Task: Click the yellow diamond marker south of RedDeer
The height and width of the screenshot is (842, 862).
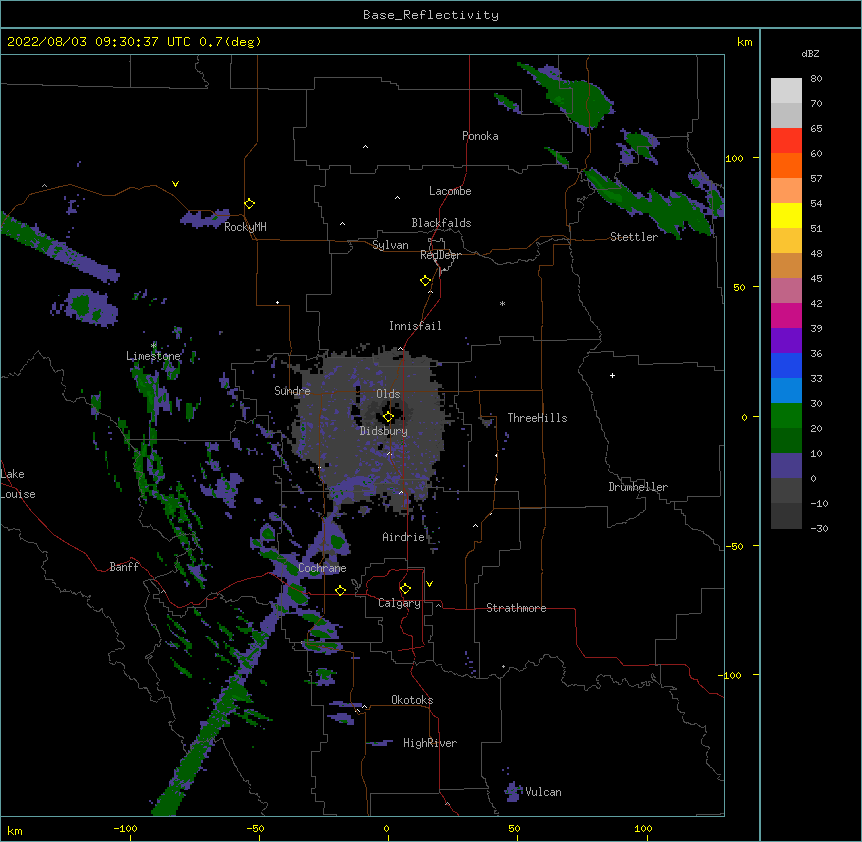Action: pos(425,281)
